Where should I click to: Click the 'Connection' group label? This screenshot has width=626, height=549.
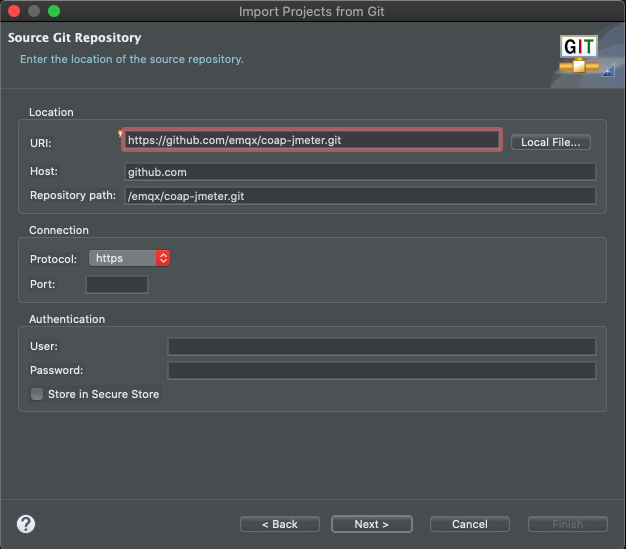pos(59,230)
